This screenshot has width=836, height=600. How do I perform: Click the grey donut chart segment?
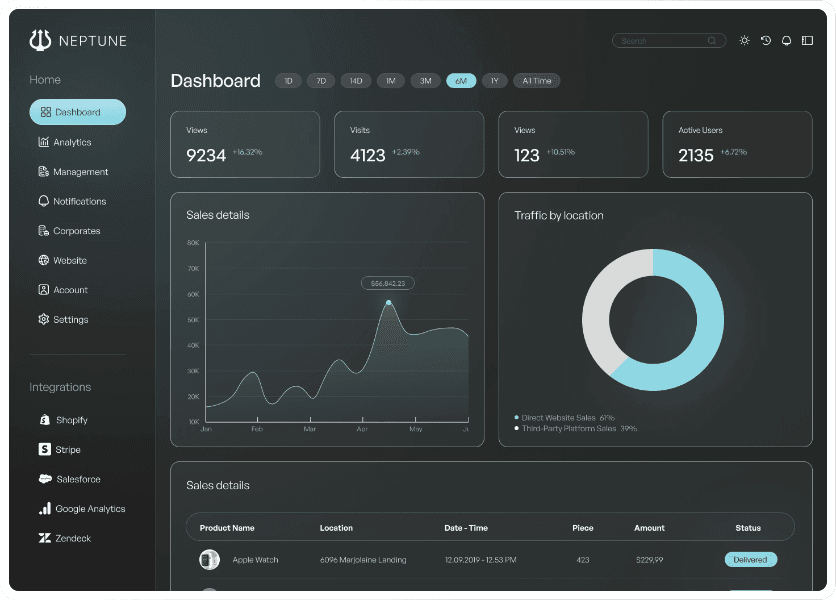coord(598,304)
